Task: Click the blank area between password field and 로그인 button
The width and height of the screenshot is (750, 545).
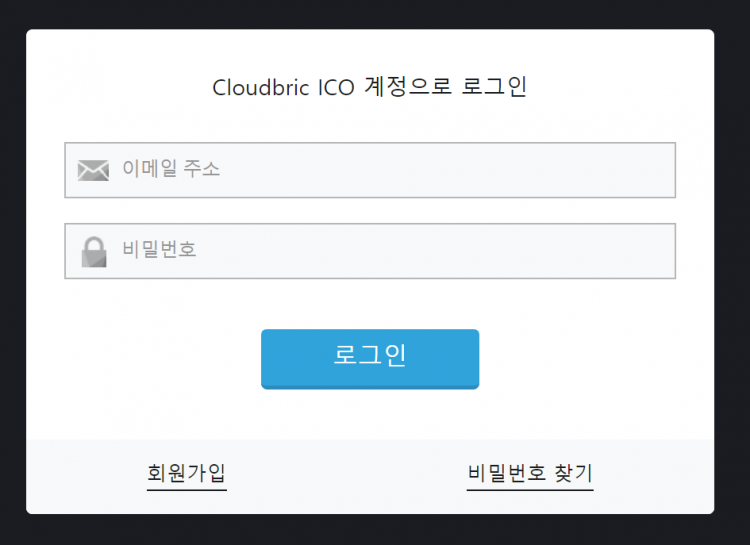Action: click(x=370, y=304)
